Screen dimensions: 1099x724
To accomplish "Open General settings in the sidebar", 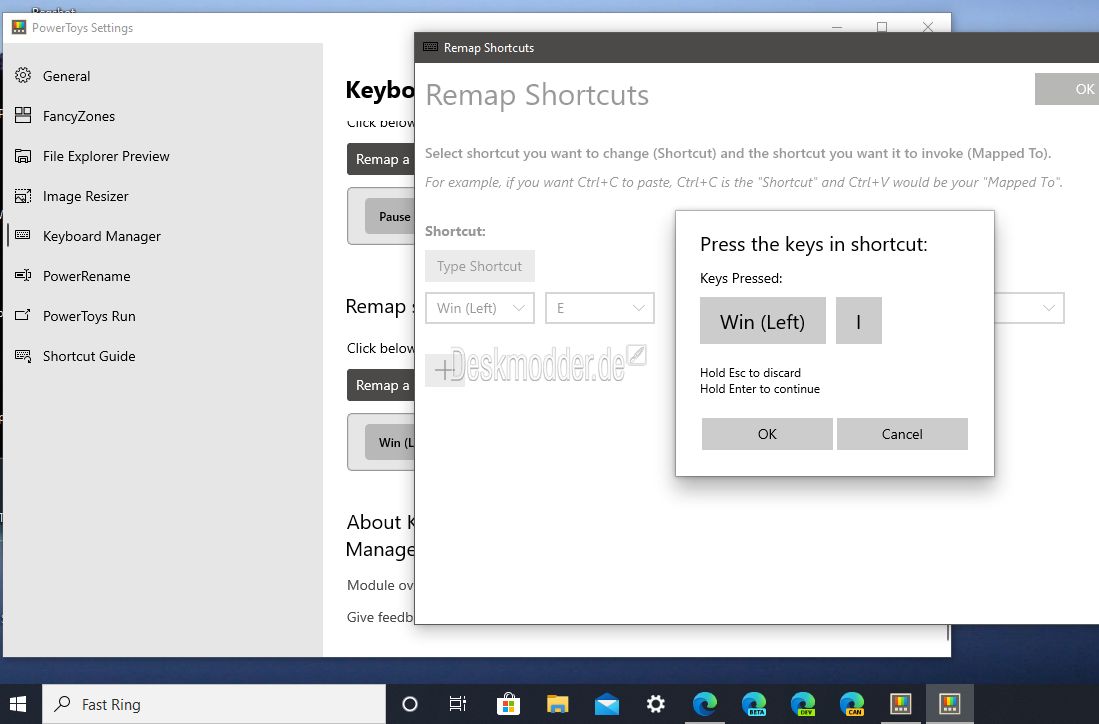I will click(x=66, y=76).
